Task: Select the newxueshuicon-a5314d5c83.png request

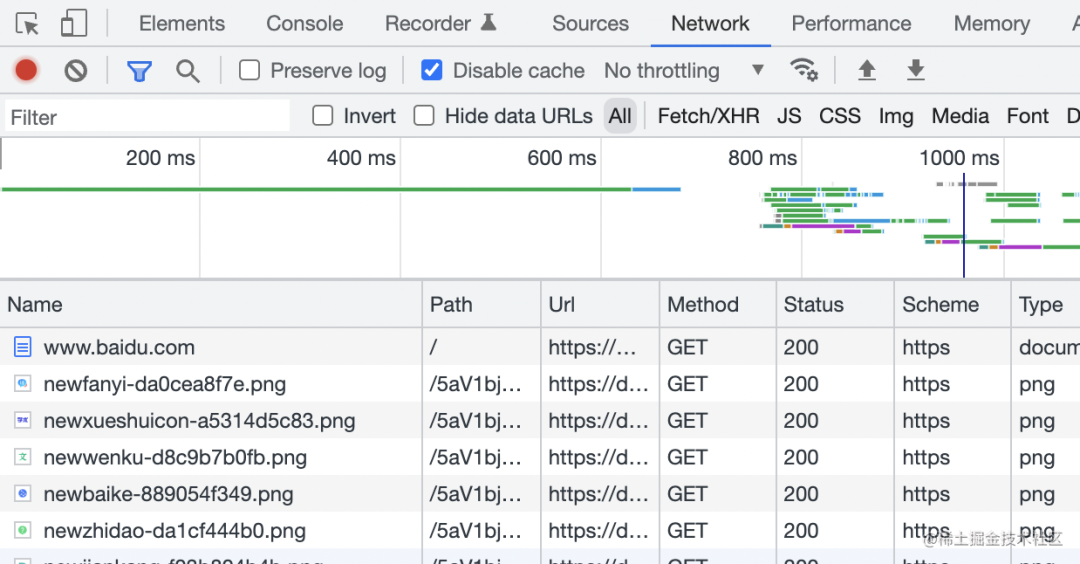Action: point(540,420)
